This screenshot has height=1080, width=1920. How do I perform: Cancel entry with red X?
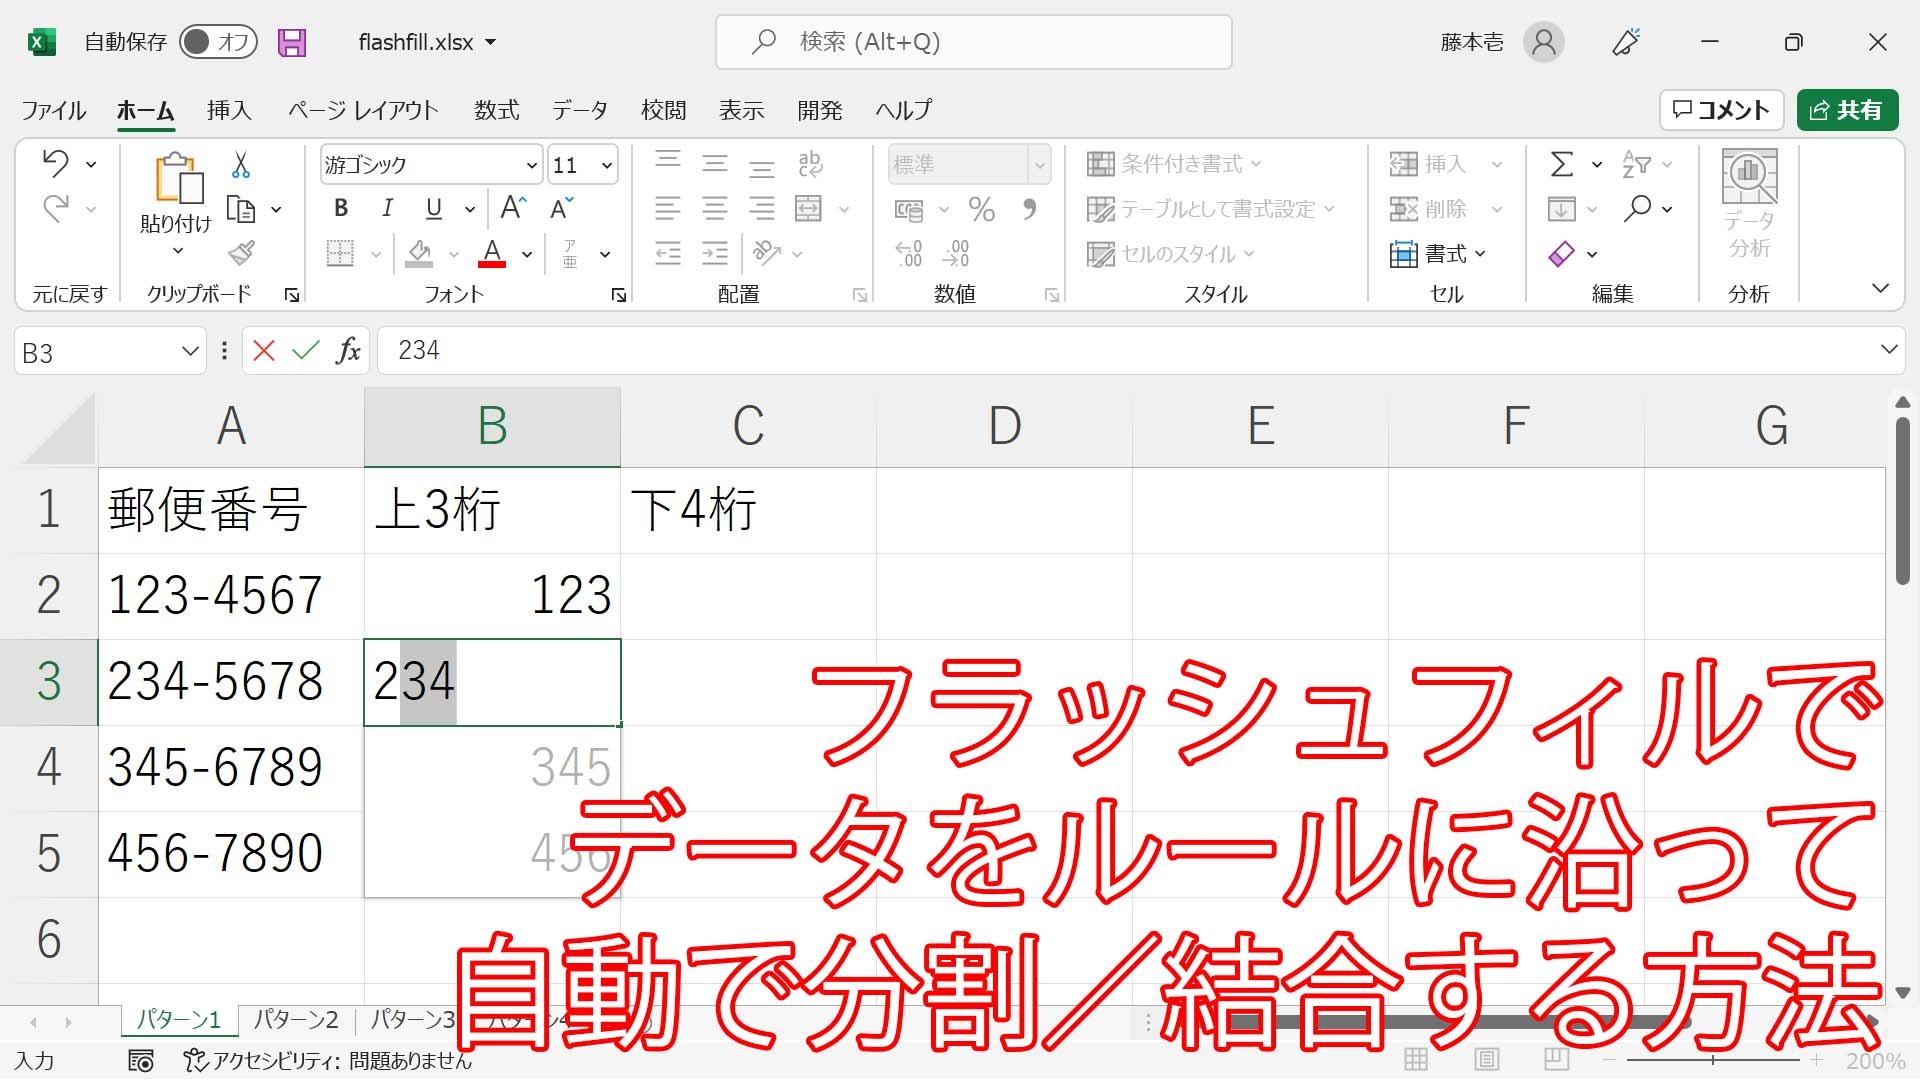(x=264, y=350)
